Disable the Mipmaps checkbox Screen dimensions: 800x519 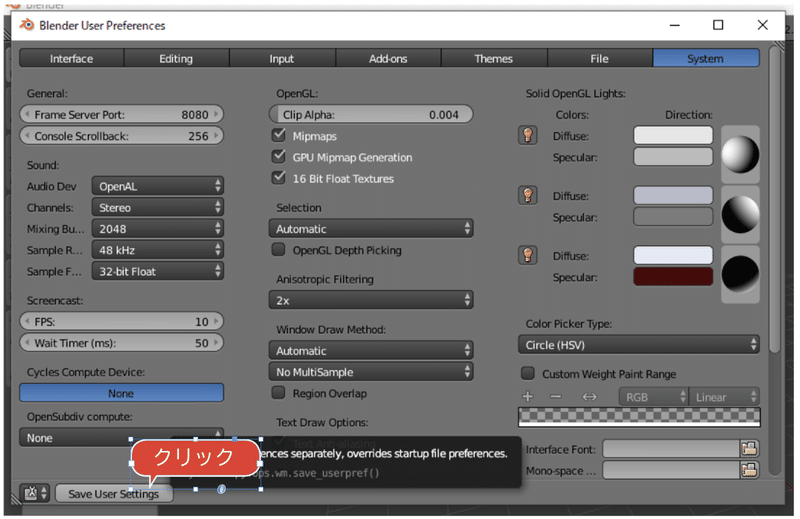click(279, 135)
